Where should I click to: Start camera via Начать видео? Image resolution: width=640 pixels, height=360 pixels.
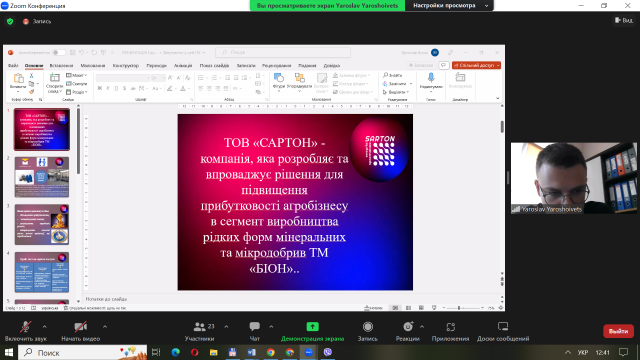[80, 331]
